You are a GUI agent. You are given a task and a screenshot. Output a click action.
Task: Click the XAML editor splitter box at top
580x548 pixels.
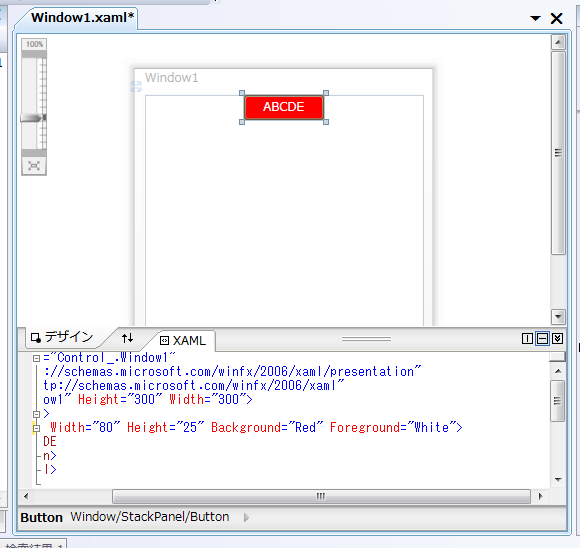[x=557, y=357]
